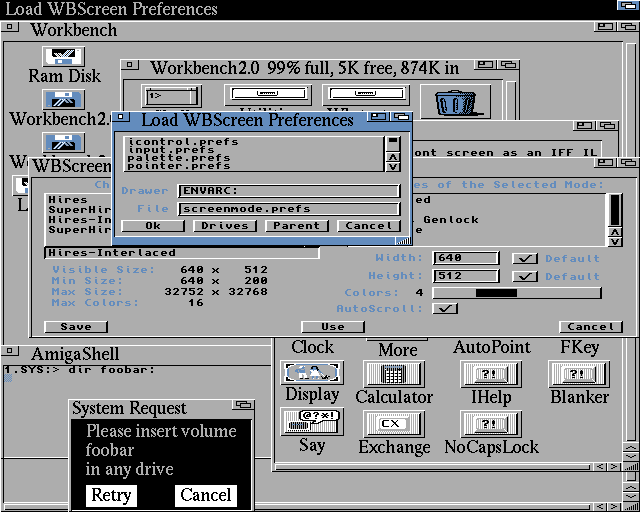Click Cancel in System Request
The width and height of the screenshot is (640, 512).
tap(206, 495)
